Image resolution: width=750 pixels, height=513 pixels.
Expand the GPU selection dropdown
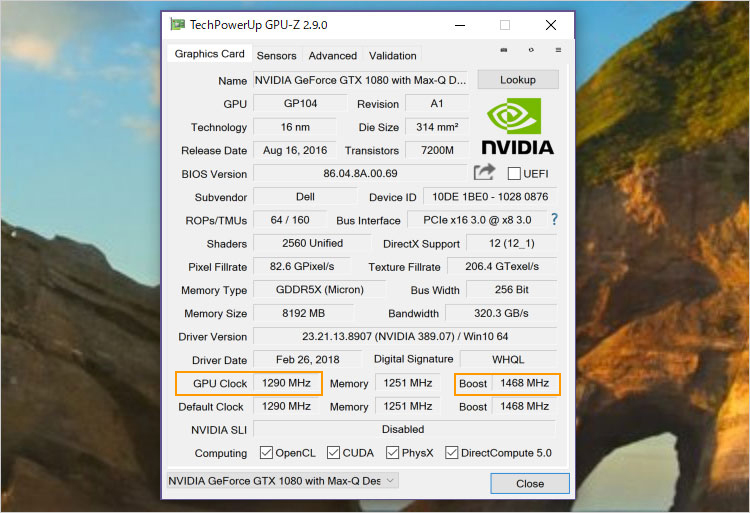click(282, 480)
